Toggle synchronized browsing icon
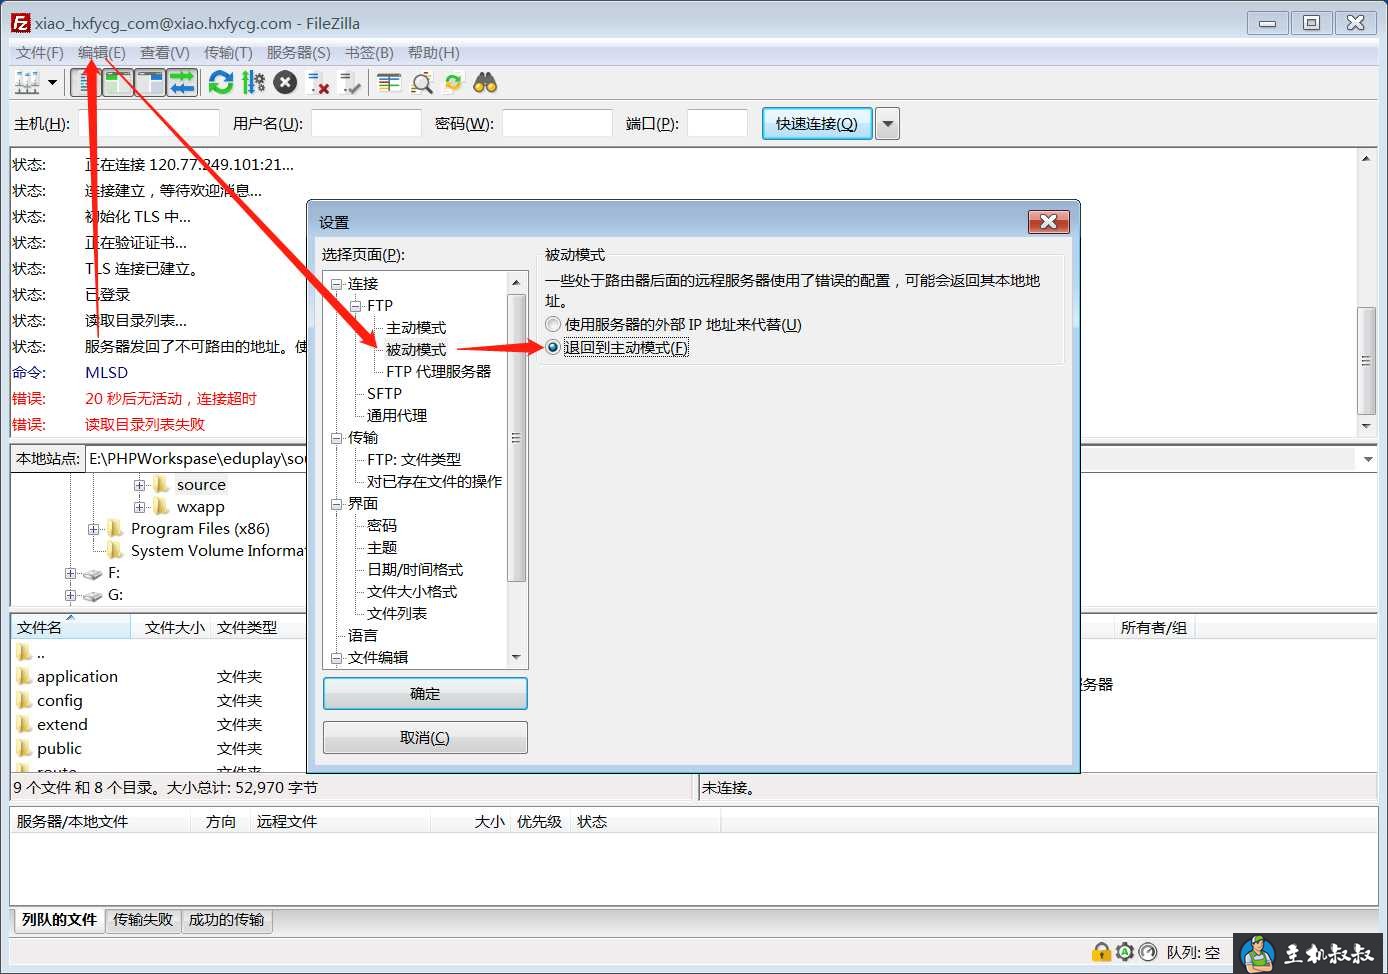Image resolution: width=1388 pixels, height=974 pixels. point(454,83)
